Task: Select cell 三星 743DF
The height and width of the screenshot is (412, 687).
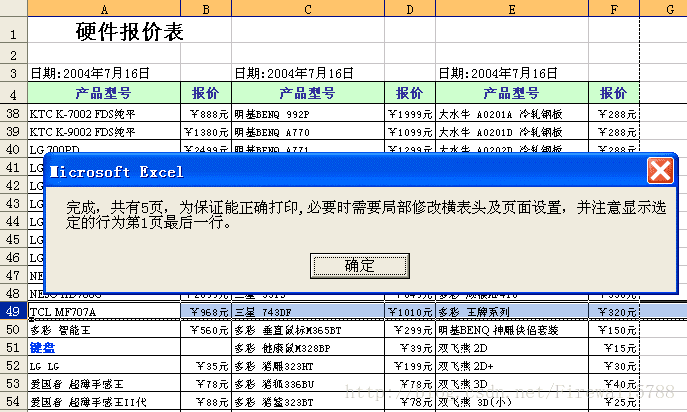Action: click(308, 312)
